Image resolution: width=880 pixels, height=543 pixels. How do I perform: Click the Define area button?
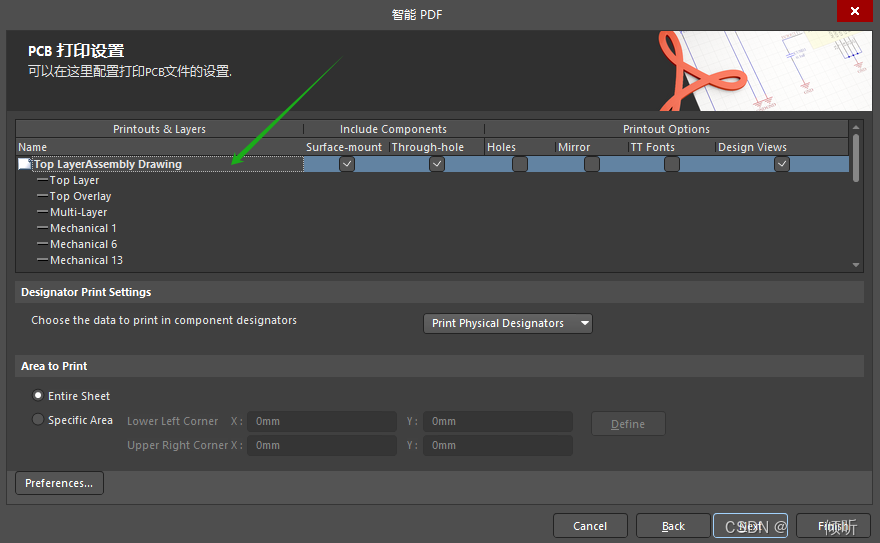(x=628, y=424)
